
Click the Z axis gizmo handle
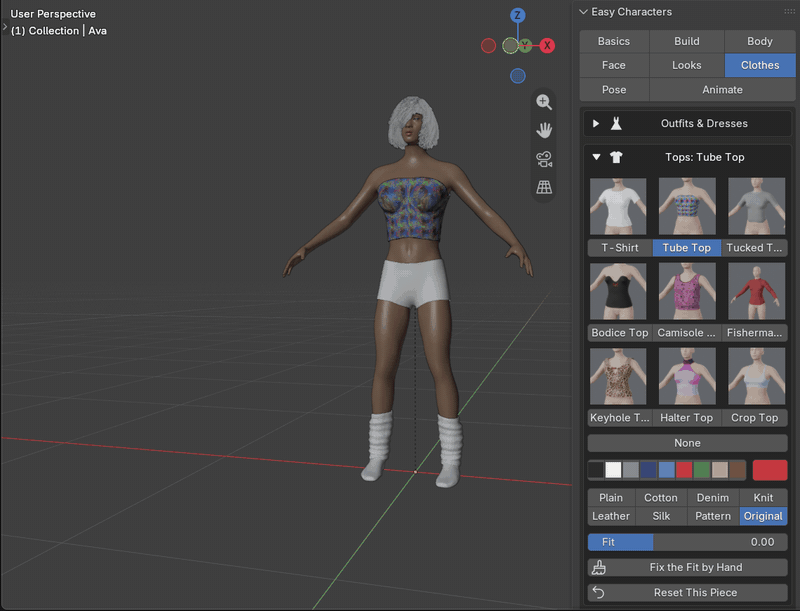coord(517,15)
